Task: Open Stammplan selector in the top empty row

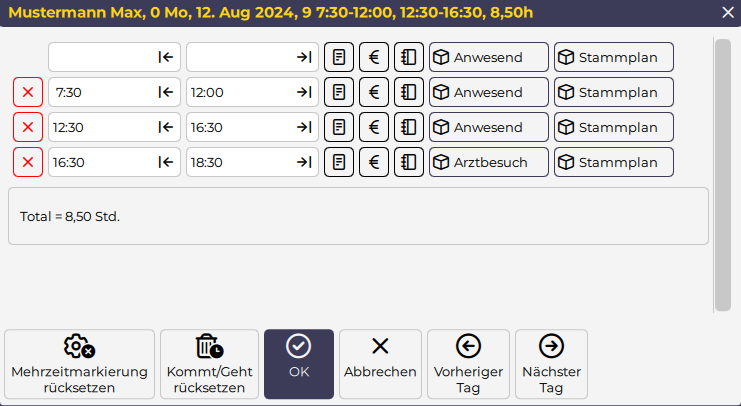Action: 614,57
